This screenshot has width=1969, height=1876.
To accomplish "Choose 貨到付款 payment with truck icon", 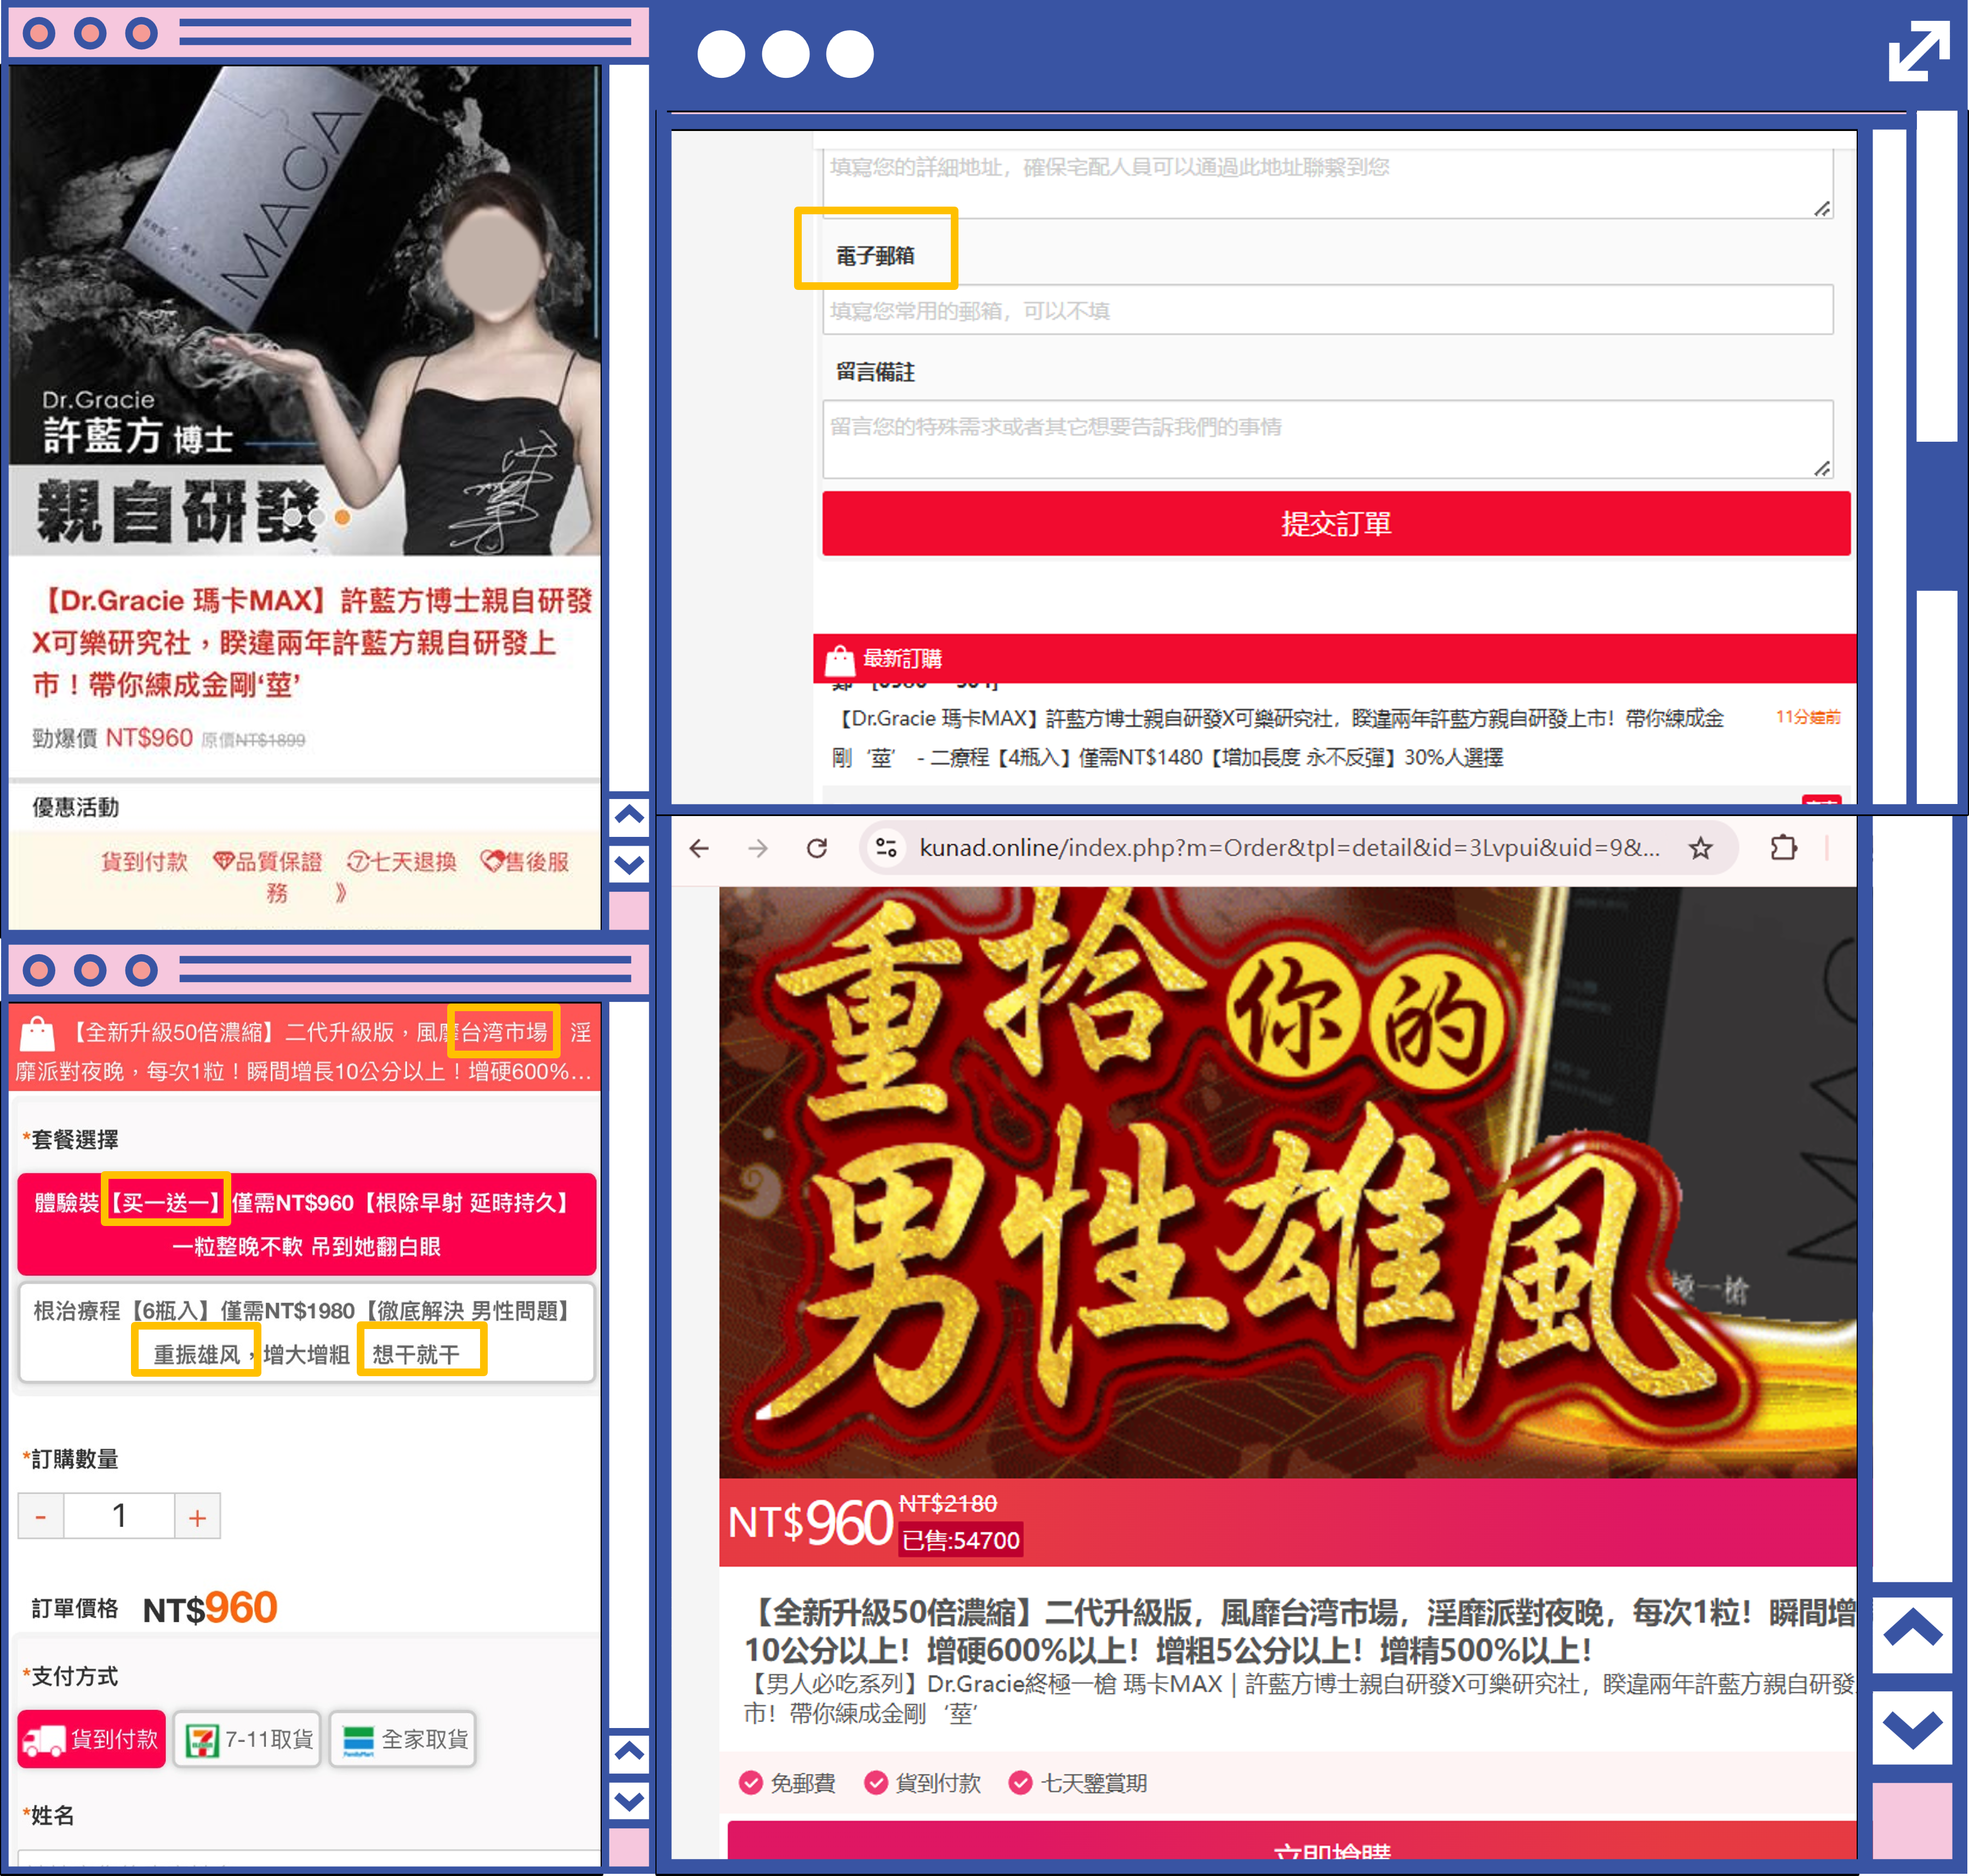I will pos(91,1740).
